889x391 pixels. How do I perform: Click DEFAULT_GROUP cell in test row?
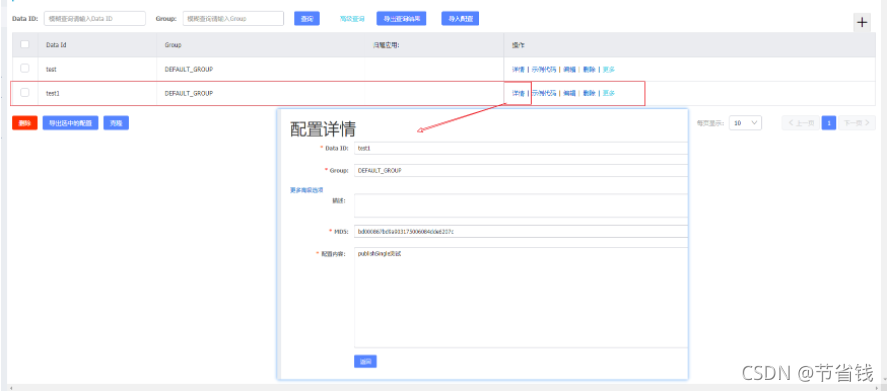[189, 69]
